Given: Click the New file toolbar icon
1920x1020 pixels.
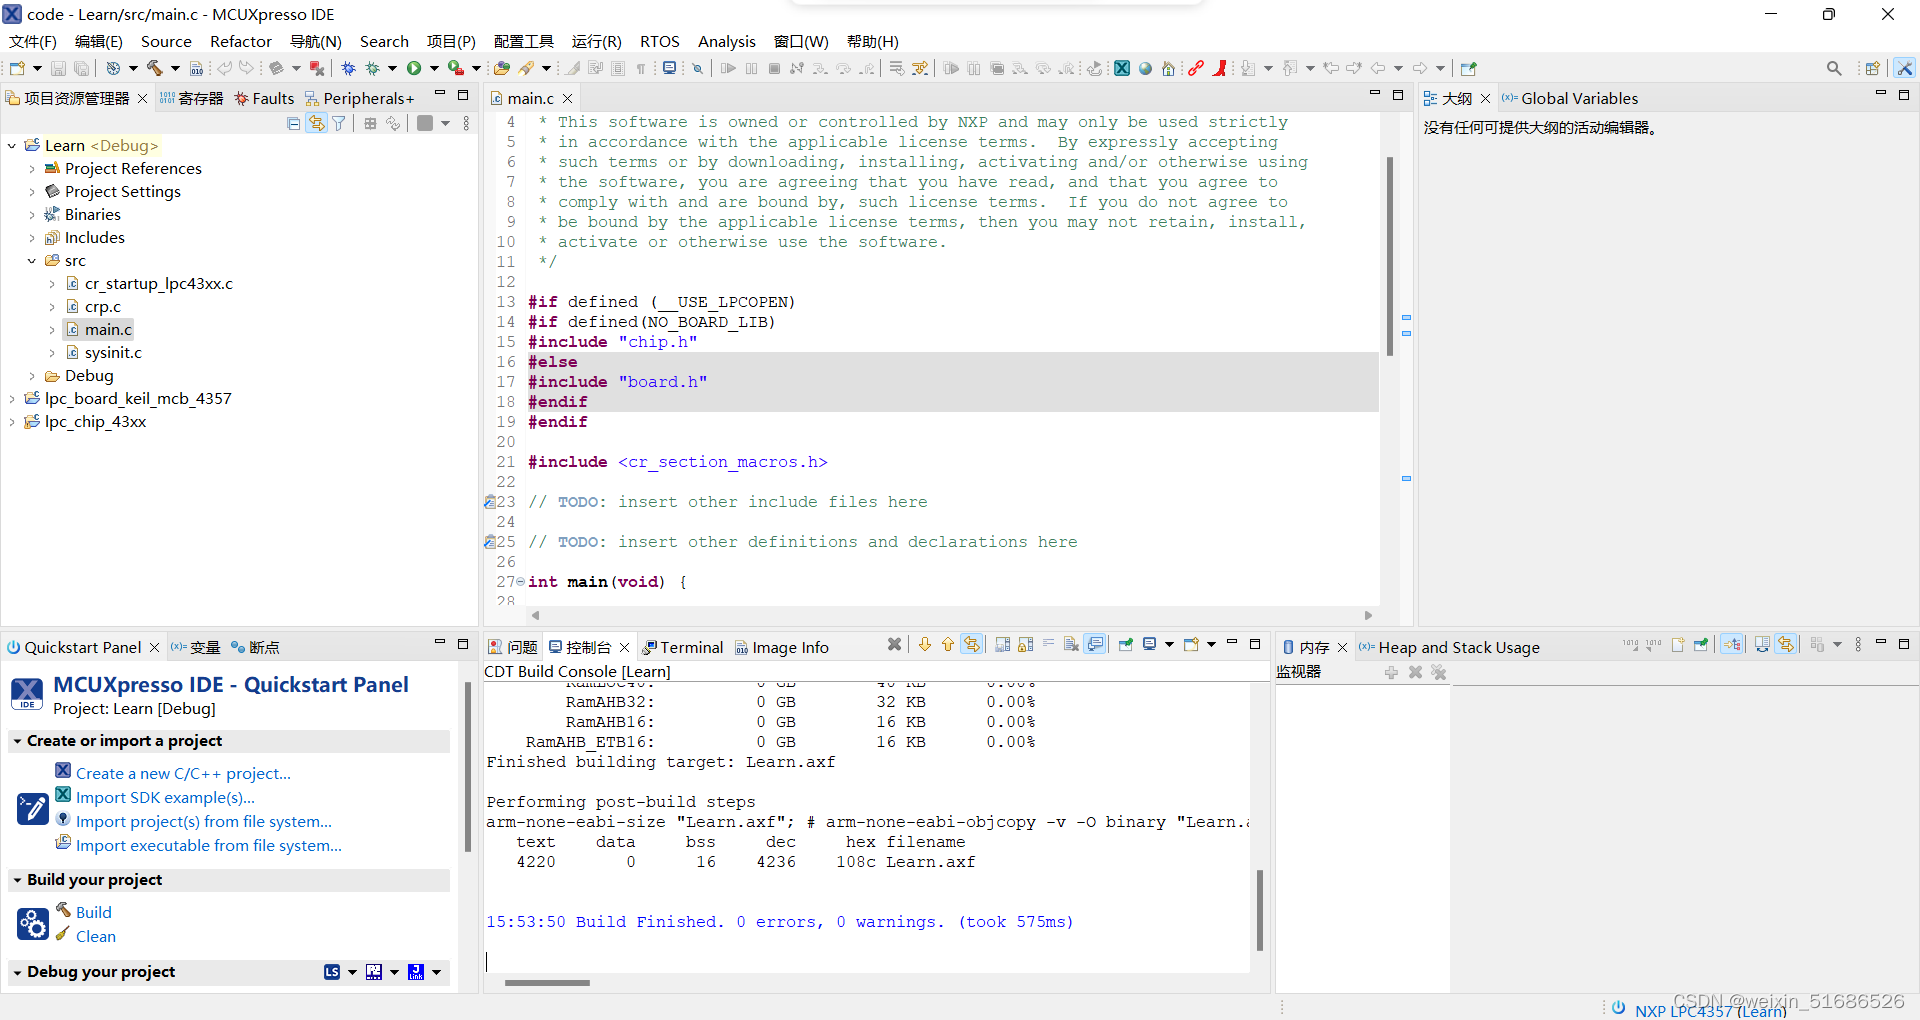Looking at the screenshot, I should point(17,68).
